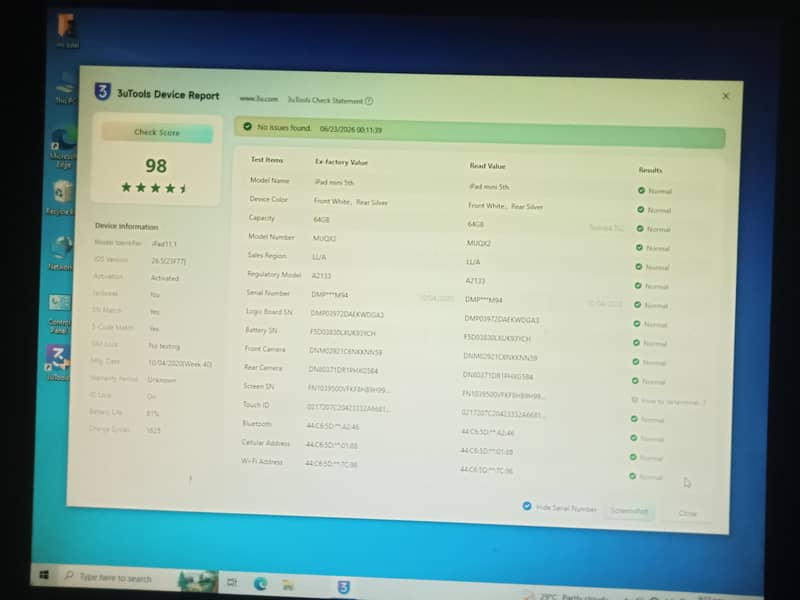Image resolution: width=800 pixels, height=600 pixels.
Task: Click the model identifier value iPad11,1
Action: pyautogui.click(x=164, y=244)
